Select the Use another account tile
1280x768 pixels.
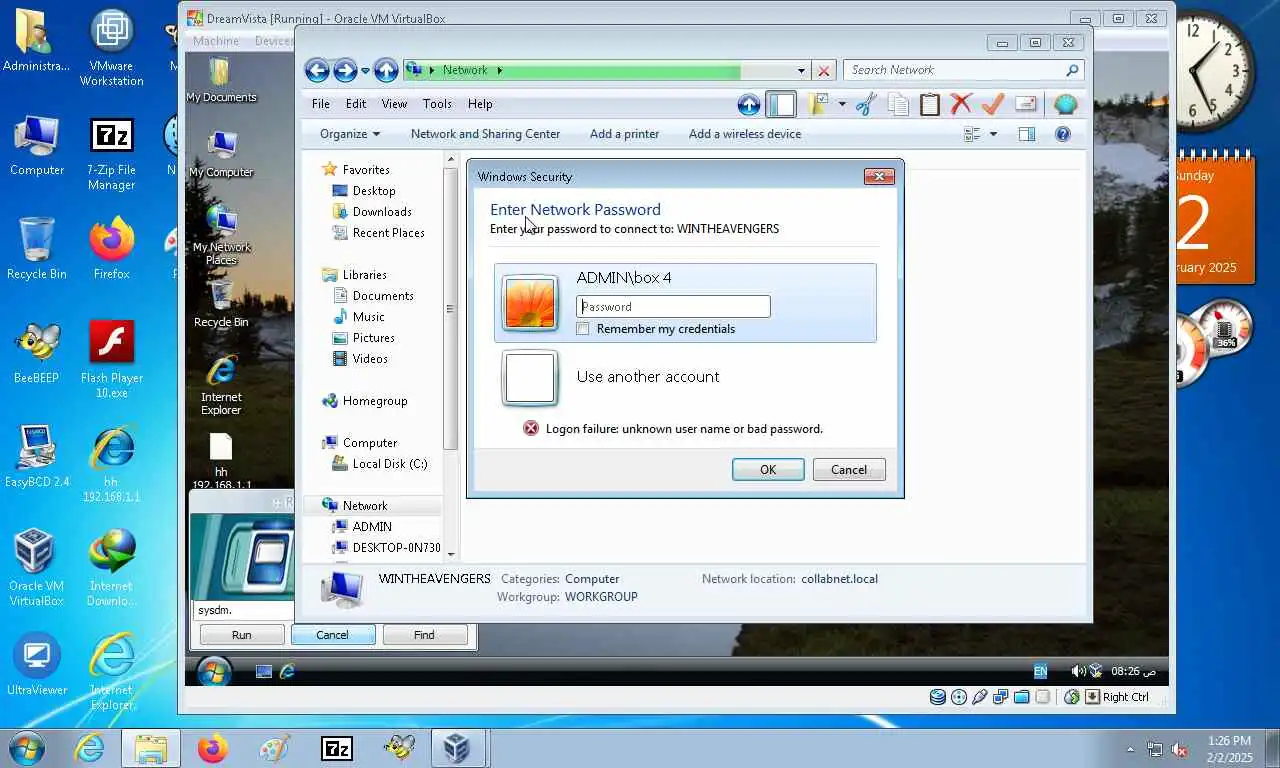coord(685,377)
